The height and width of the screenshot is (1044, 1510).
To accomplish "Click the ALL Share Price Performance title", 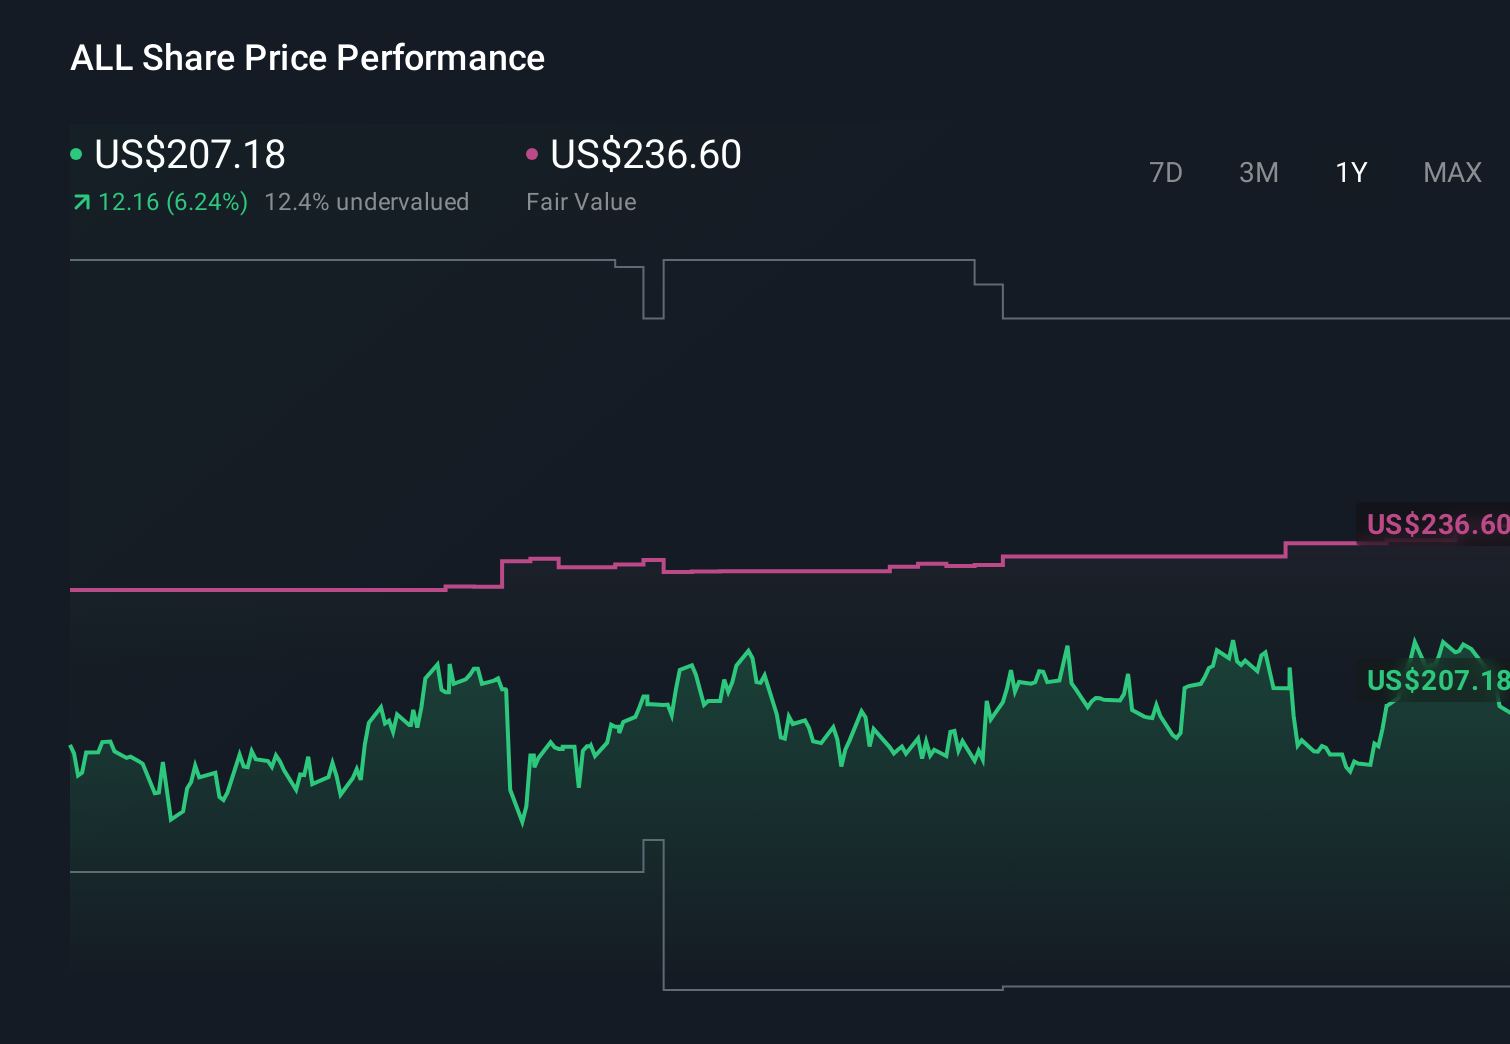I will 307,58.
